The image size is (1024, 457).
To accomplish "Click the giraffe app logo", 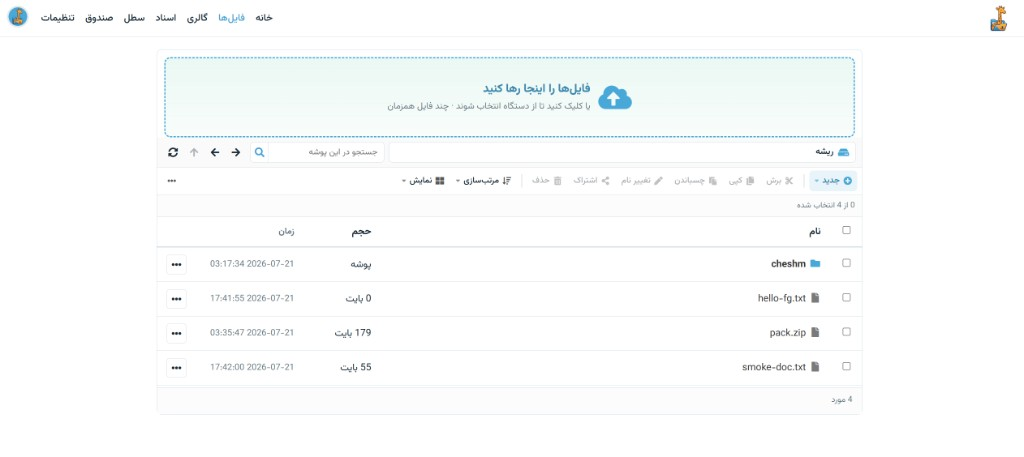I will click(998, 18).
